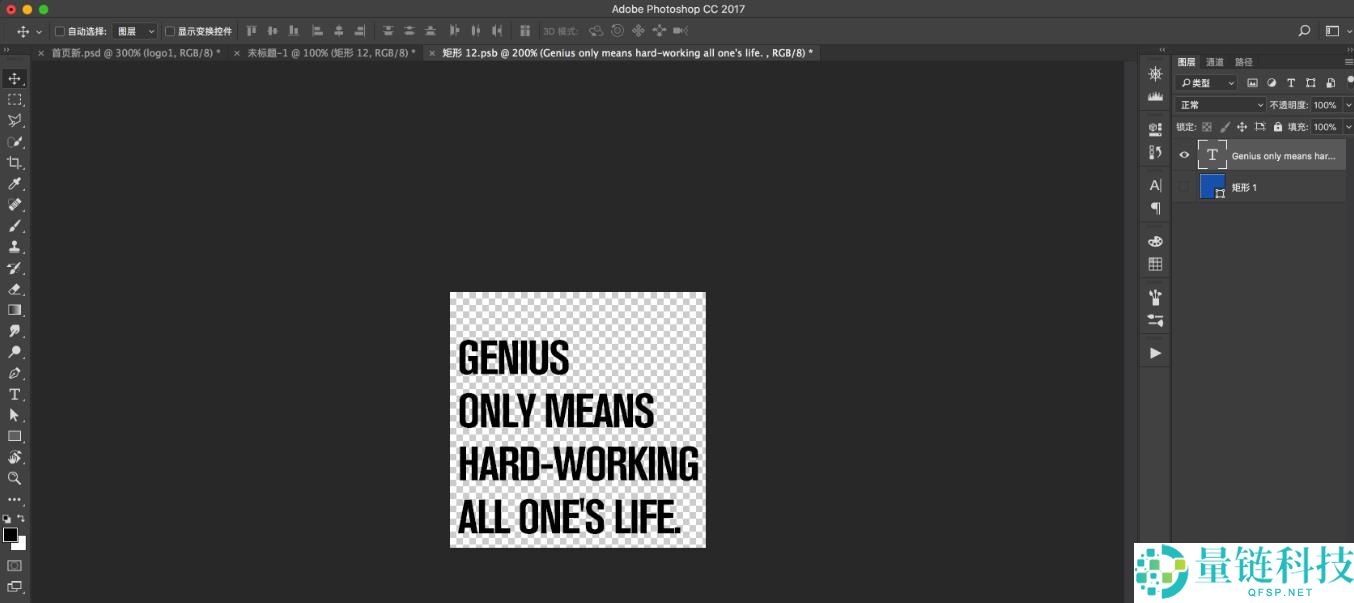Select the Pen tool
Viewport: 1354px width, 603px height.
(x=14, y=373)
